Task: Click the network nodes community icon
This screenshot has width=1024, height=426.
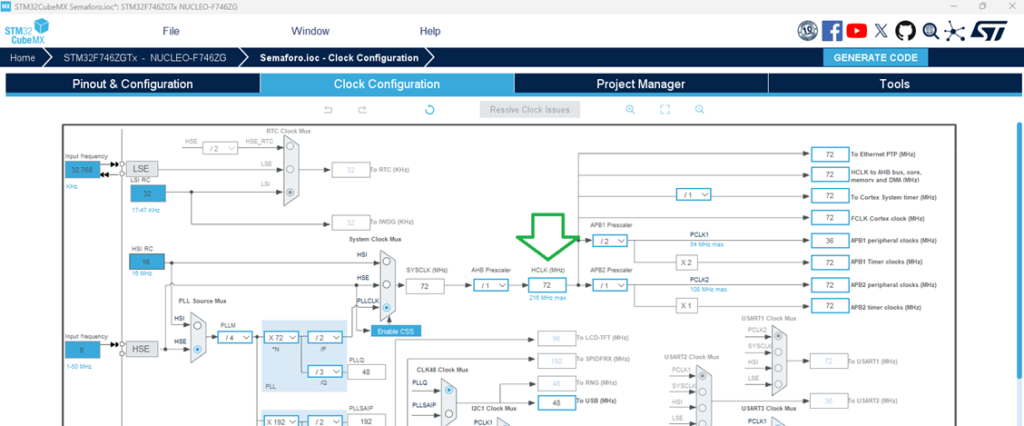Action: pyautogui.click(x=955, y=31)
